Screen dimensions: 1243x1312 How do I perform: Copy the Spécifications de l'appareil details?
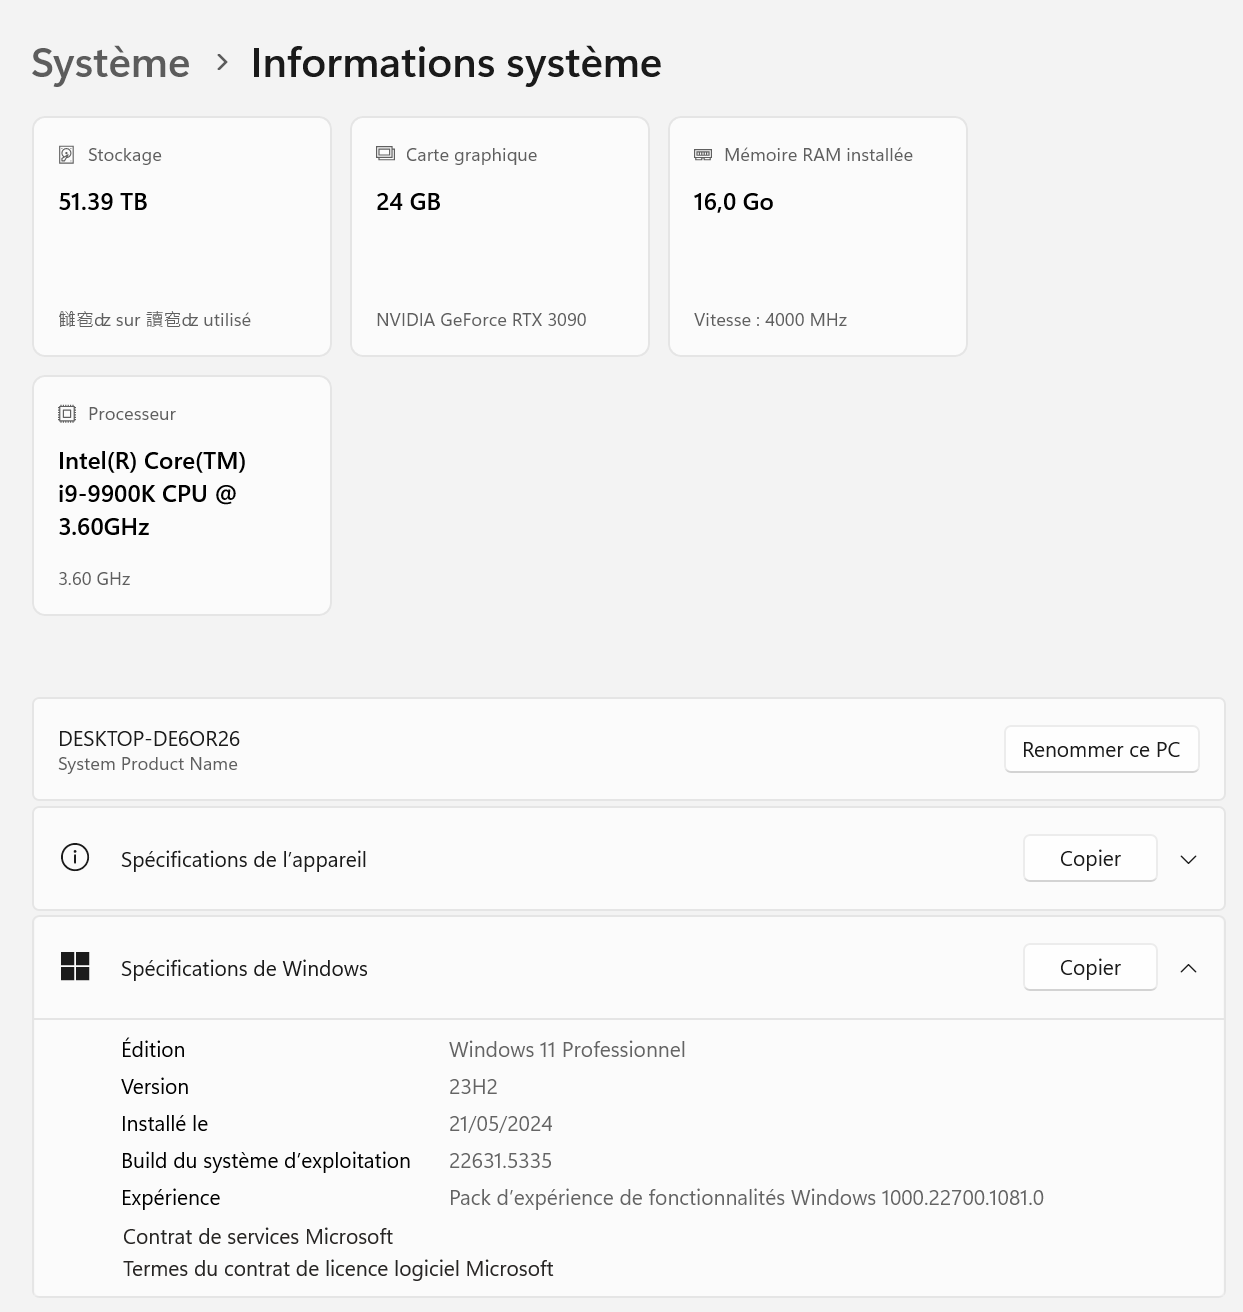click(1090, 859)
